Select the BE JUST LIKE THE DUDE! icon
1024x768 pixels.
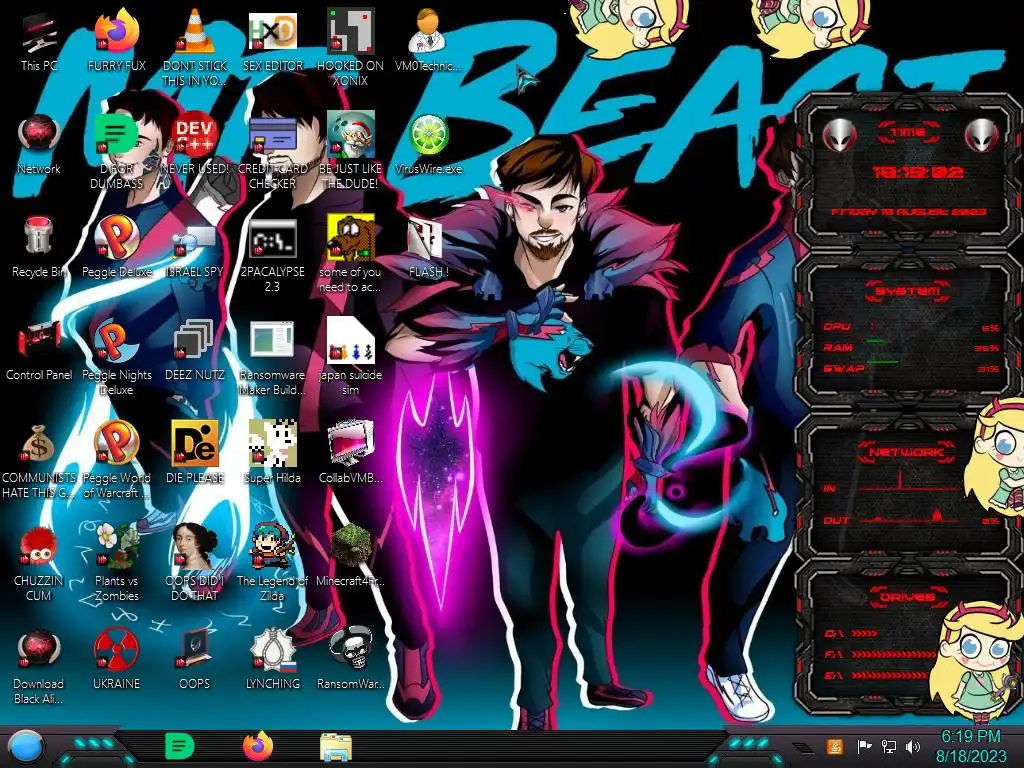[x=351, y=152]
